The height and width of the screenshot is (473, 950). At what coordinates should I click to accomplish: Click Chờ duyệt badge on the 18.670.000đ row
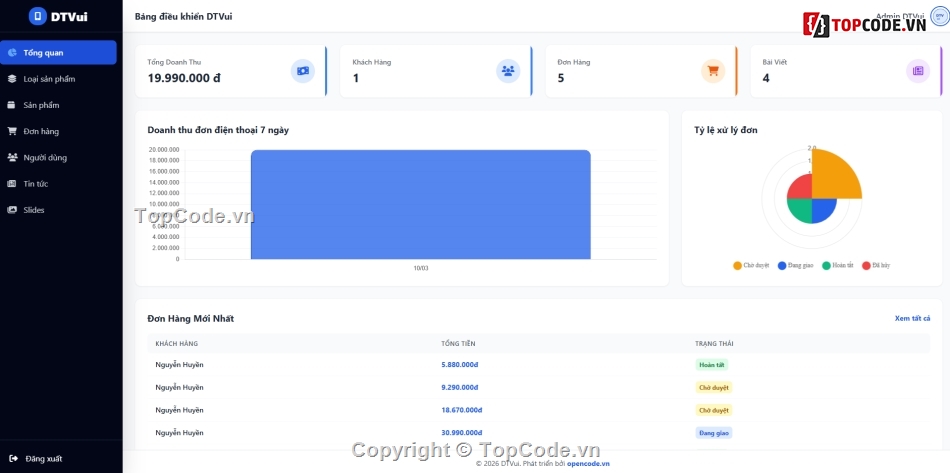click(714, 410)
